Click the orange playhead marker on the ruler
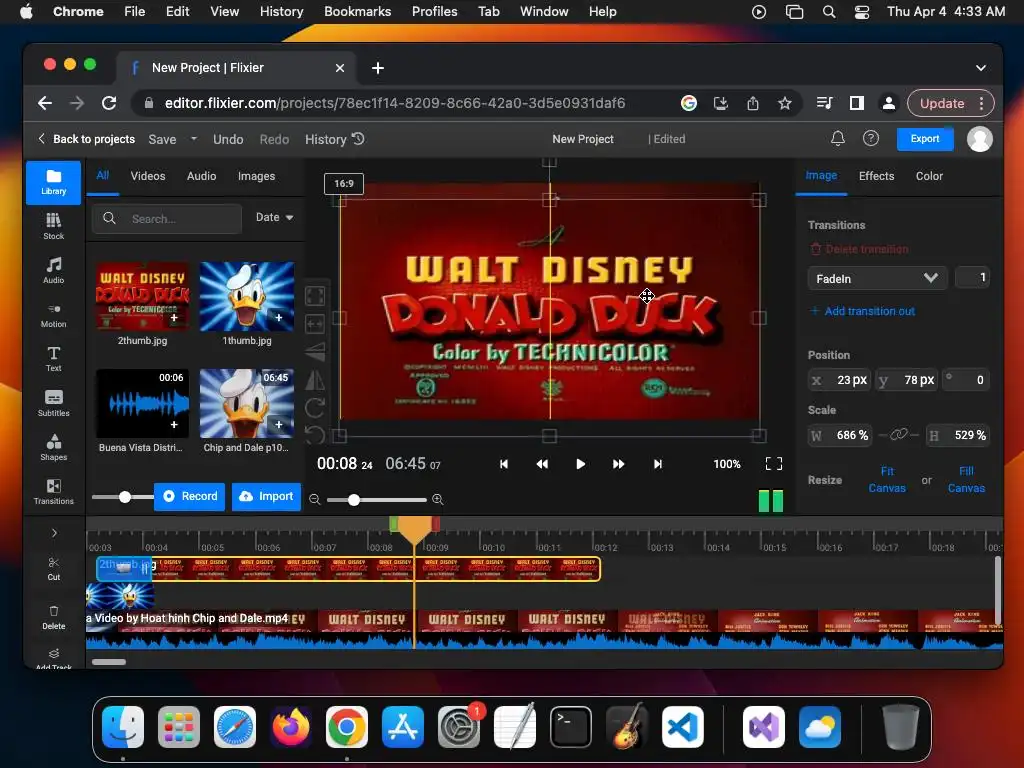Viewport: 1024px width, 768px height. (x=414, y=530)
